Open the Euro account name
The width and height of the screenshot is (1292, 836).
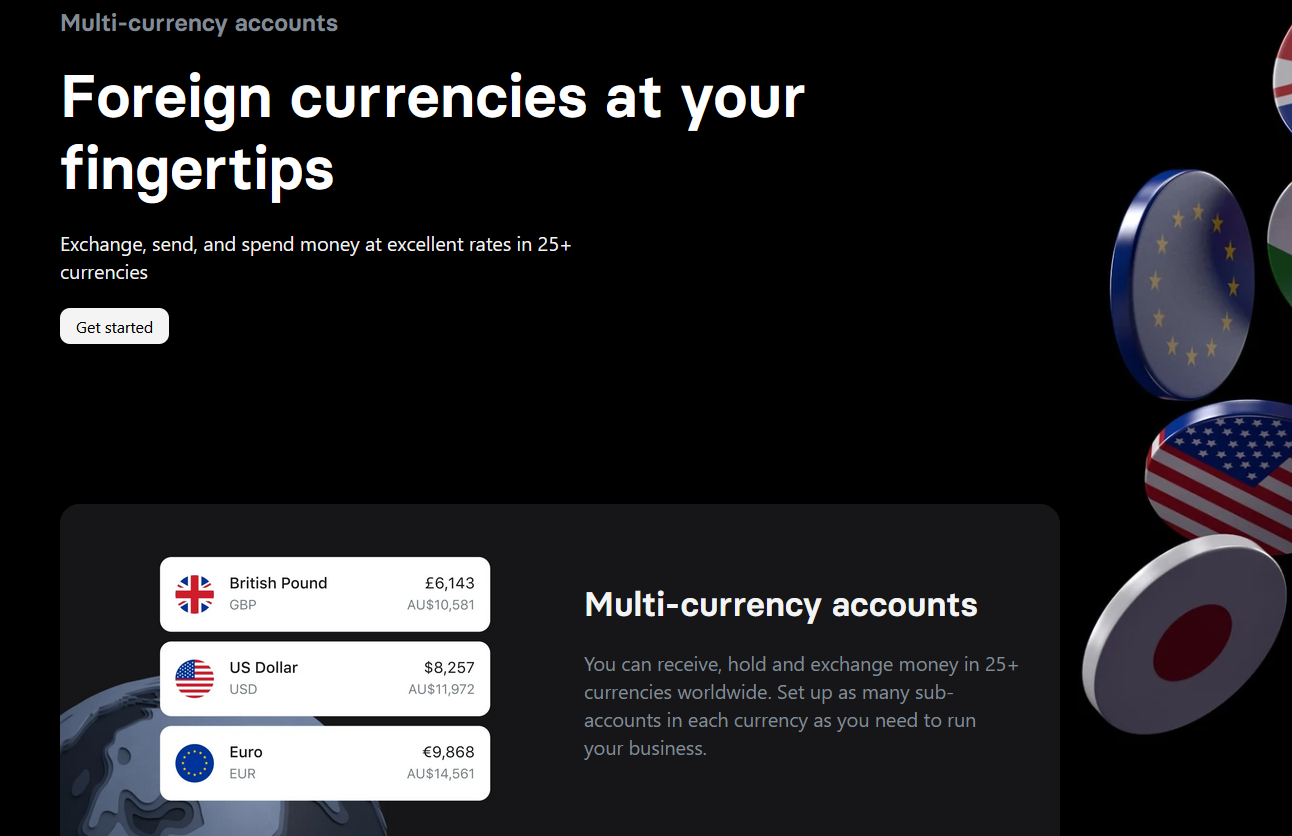tap(246, 752)
